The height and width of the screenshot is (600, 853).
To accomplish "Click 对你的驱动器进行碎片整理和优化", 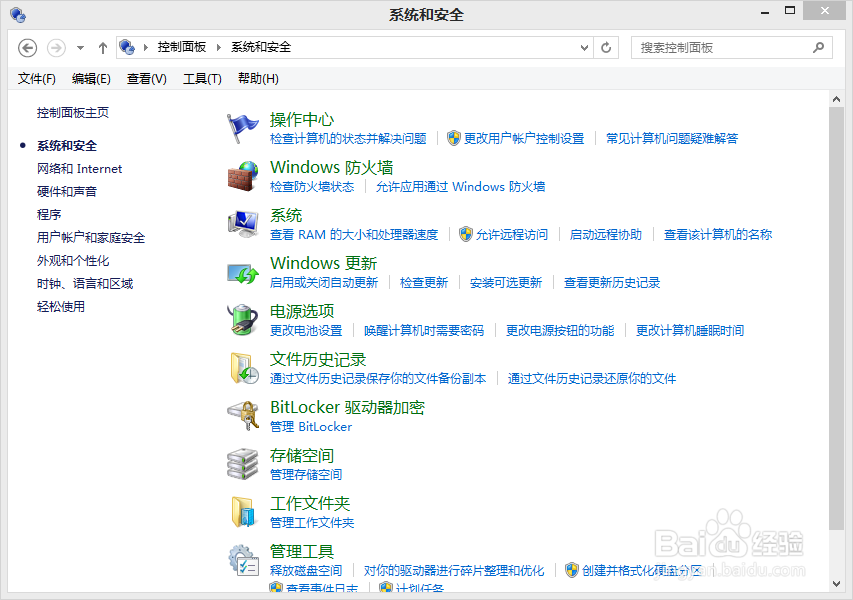I will coord(454,571).
